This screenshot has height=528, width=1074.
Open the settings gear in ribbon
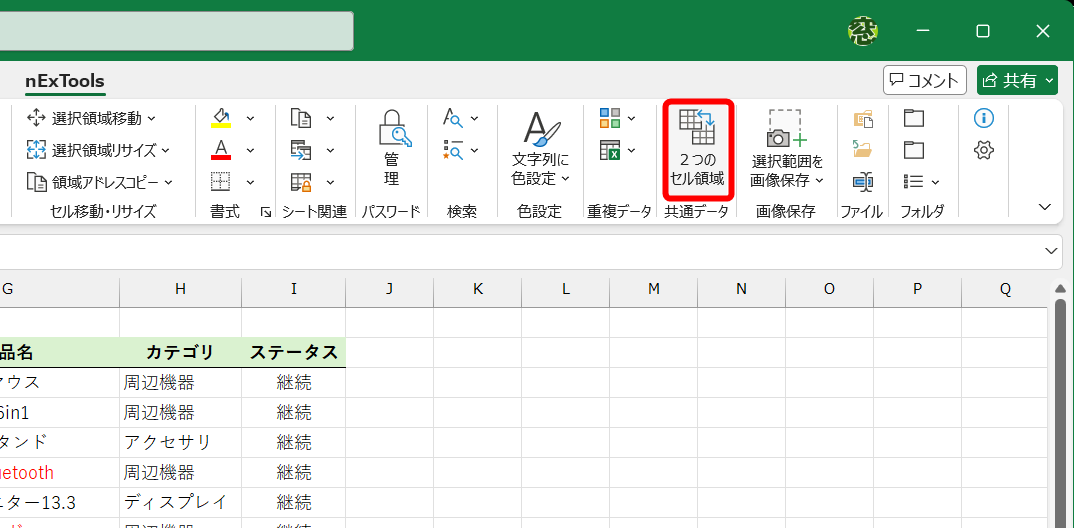click(x=984, y=150)
